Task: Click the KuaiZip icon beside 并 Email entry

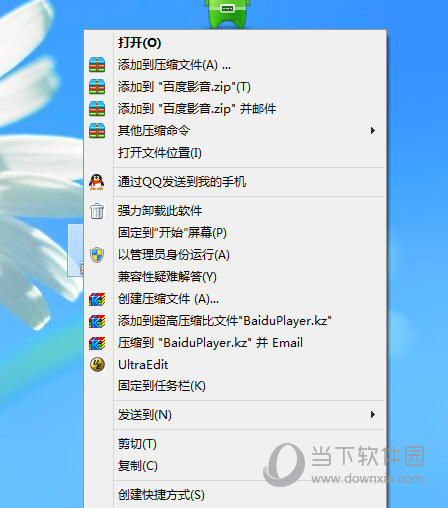Action: pos(97,343)
